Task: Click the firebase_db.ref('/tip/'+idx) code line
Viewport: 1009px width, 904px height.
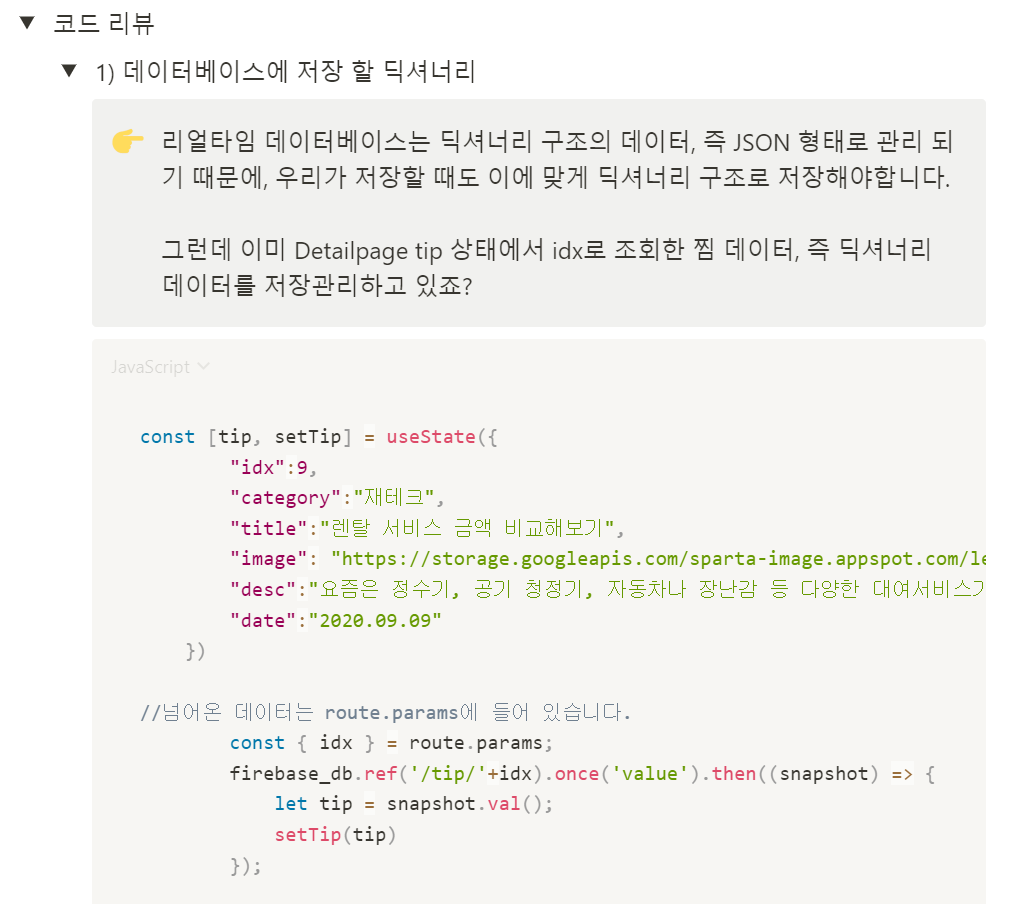Action: point(582,773)
